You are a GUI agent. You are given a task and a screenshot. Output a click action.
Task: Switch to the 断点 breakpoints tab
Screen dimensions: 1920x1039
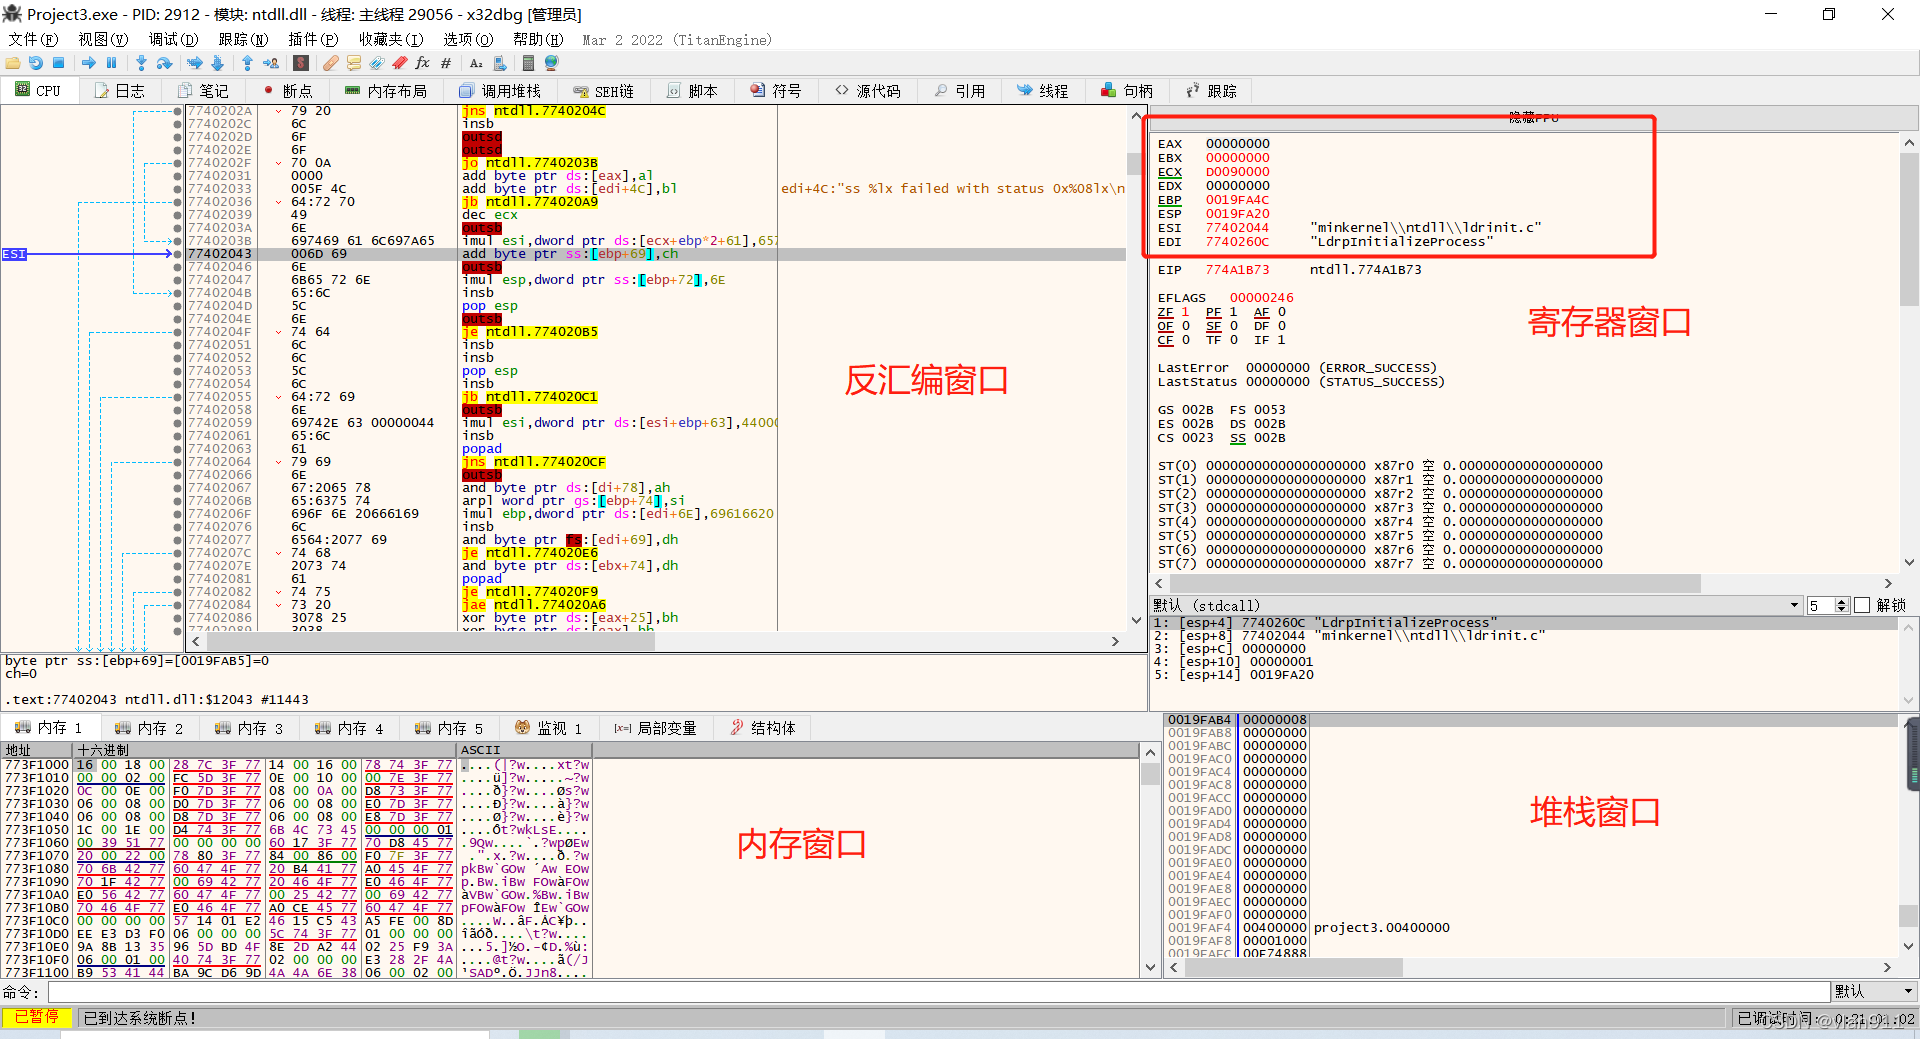[x=287, y=90]
